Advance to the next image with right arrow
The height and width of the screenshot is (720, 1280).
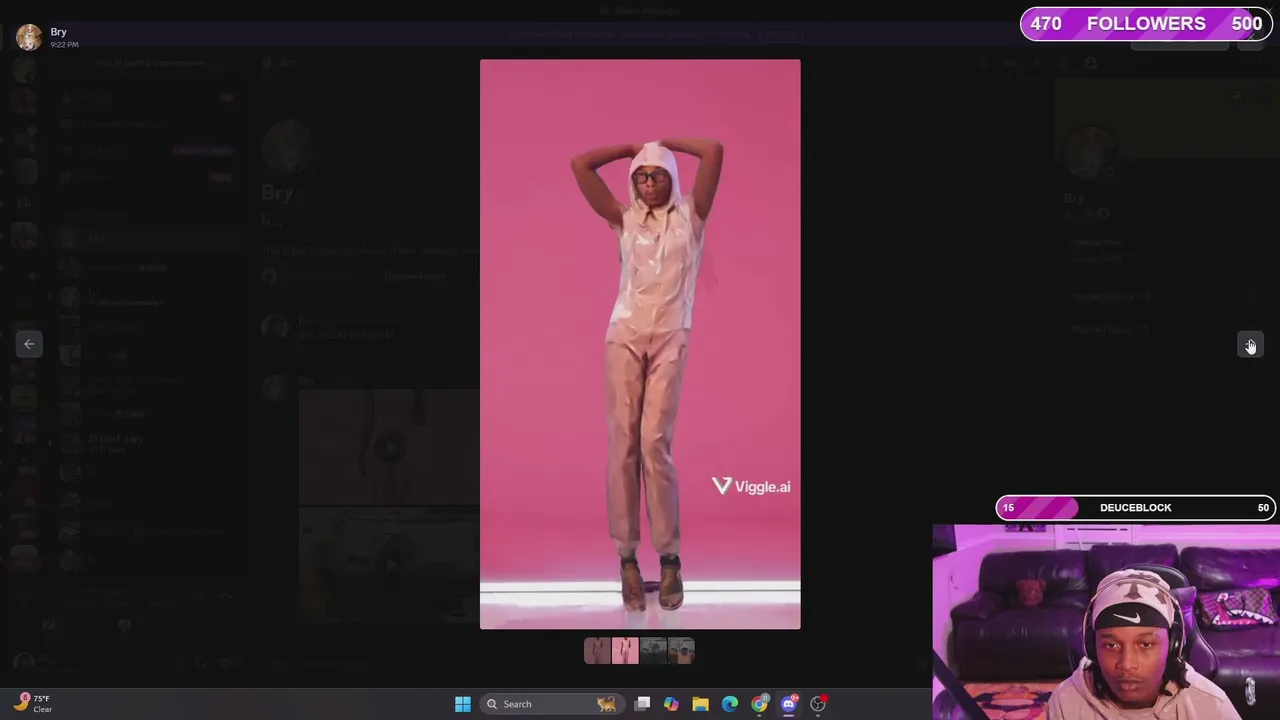coord(1250,345)
